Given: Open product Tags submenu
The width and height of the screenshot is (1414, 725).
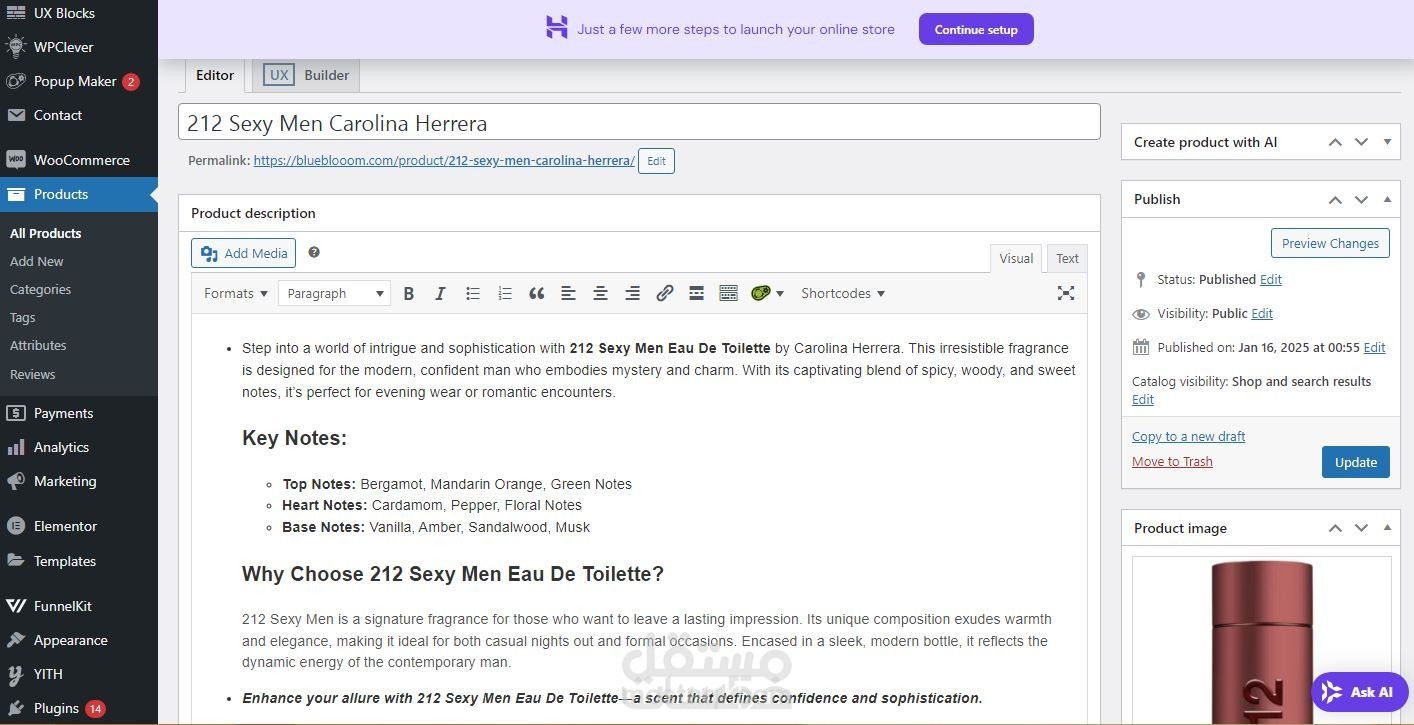Looking at the screenshot, I should (x=23, y=317).
